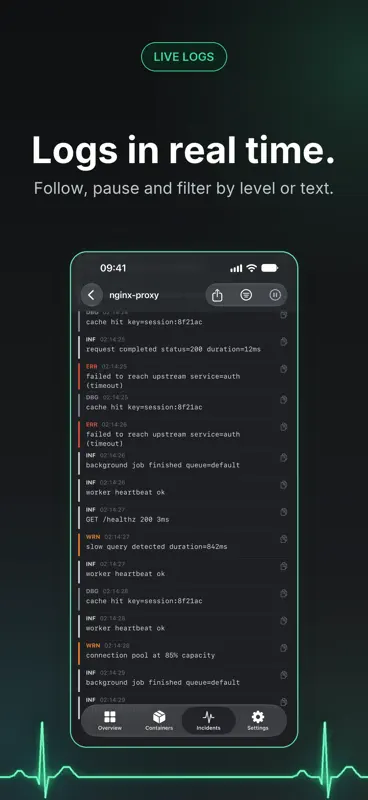Tap the 09:41 clock in status bar
This screenshot has height=800, width=368.
pos(113,268)
